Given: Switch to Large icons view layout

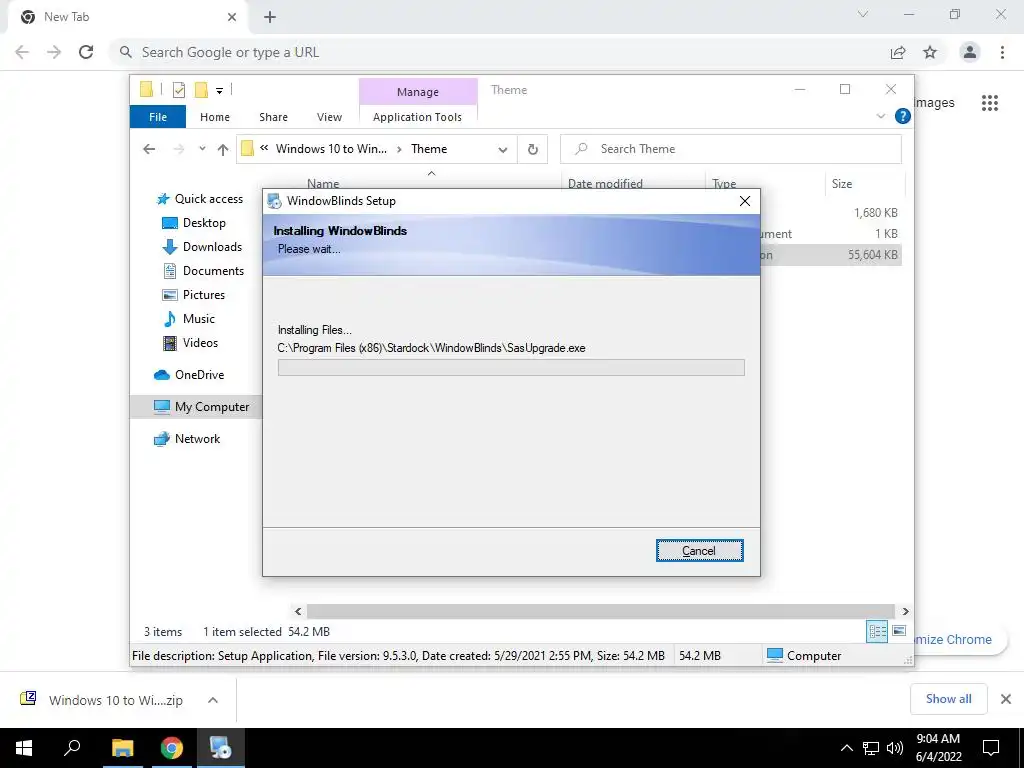Looking at the screenshot, I should [899, 631].
